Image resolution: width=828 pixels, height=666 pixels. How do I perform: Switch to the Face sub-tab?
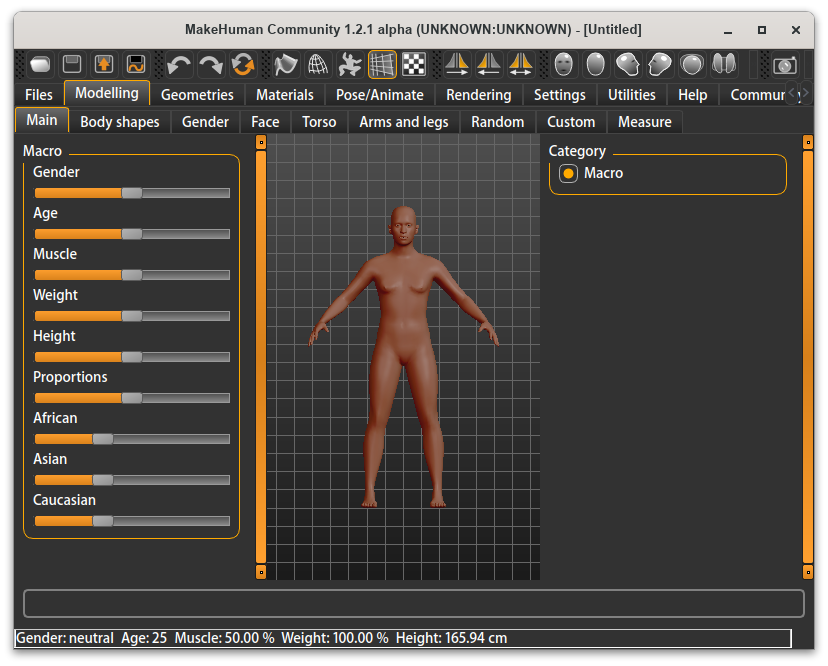point(265,122)
